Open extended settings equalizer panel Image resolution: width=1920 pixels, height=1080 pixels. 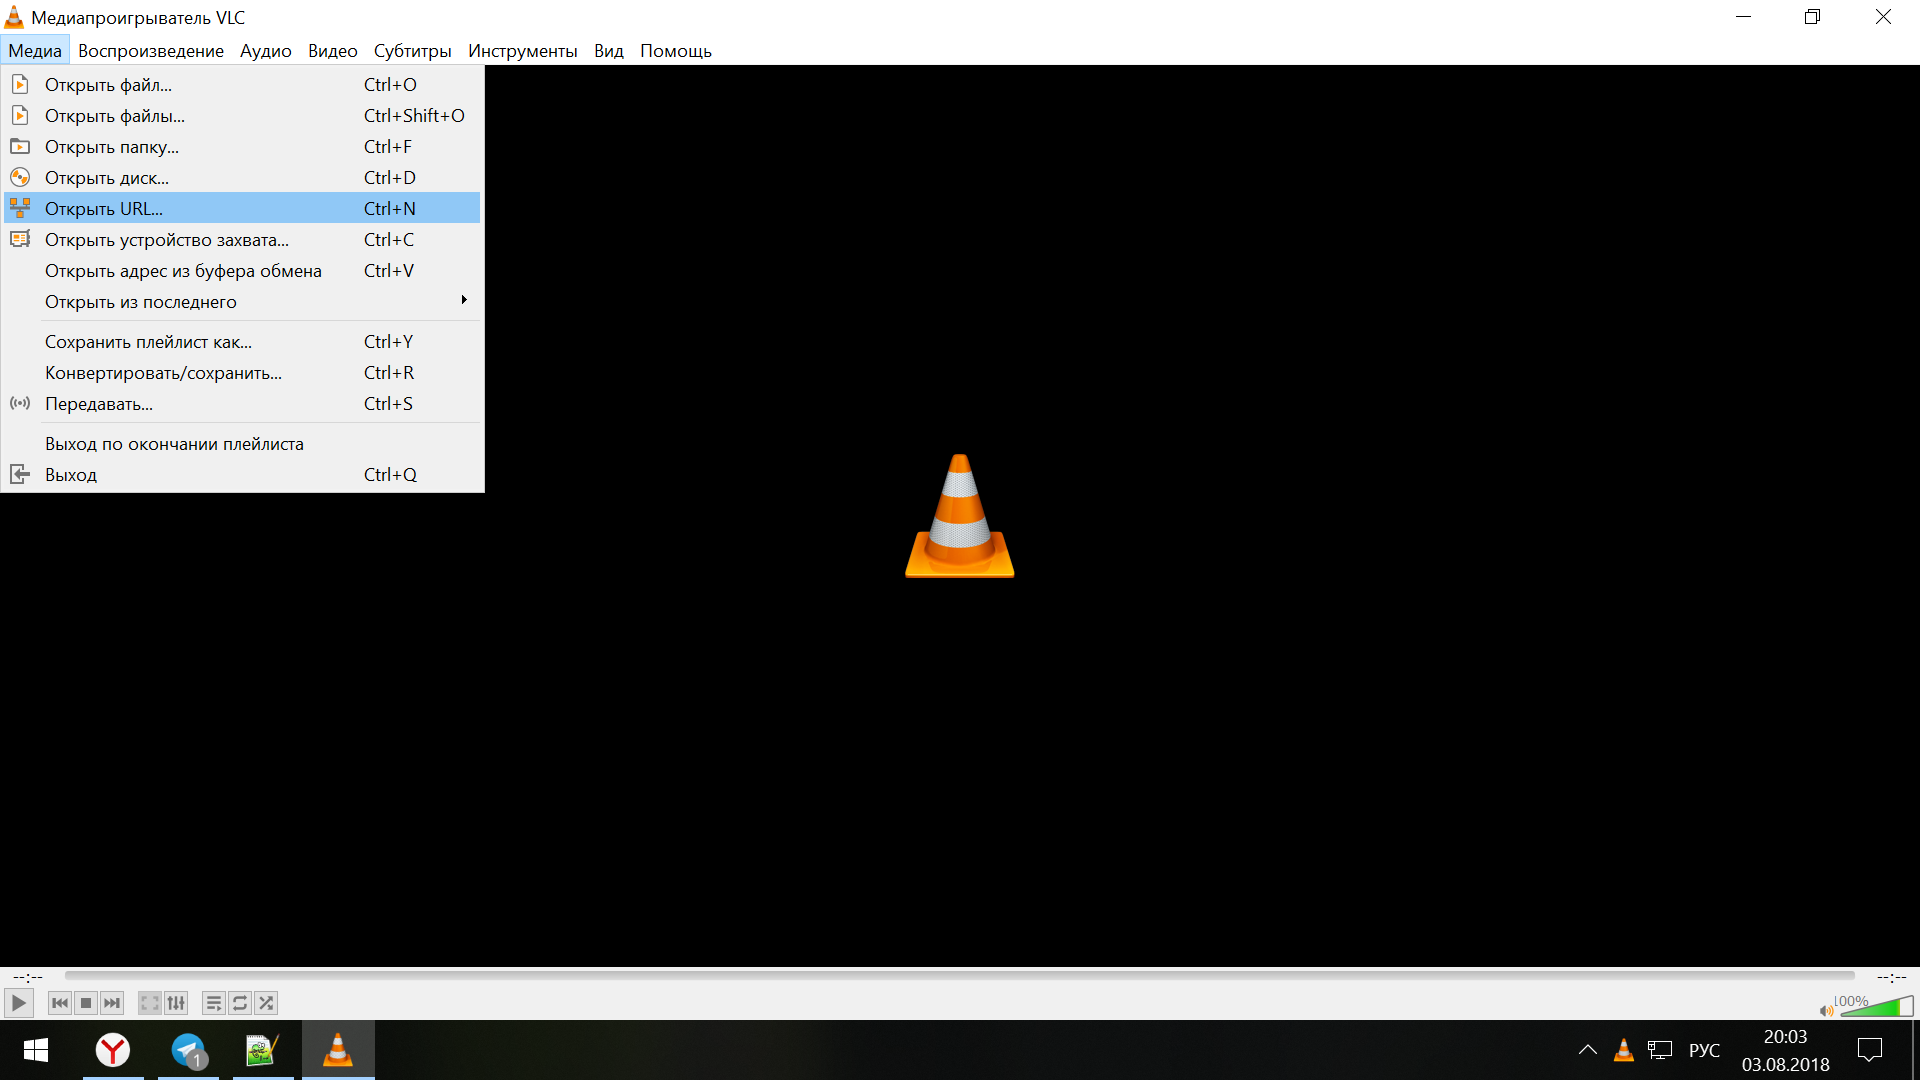click(176, 1003)
